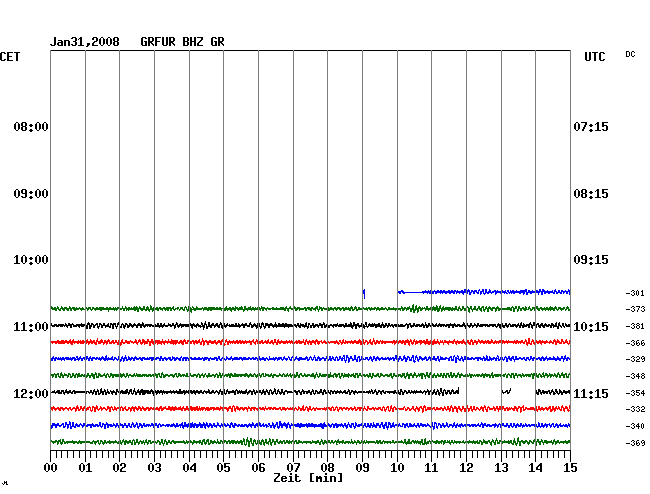
Task: Click minute tick label 05
Action: (223, 468)
